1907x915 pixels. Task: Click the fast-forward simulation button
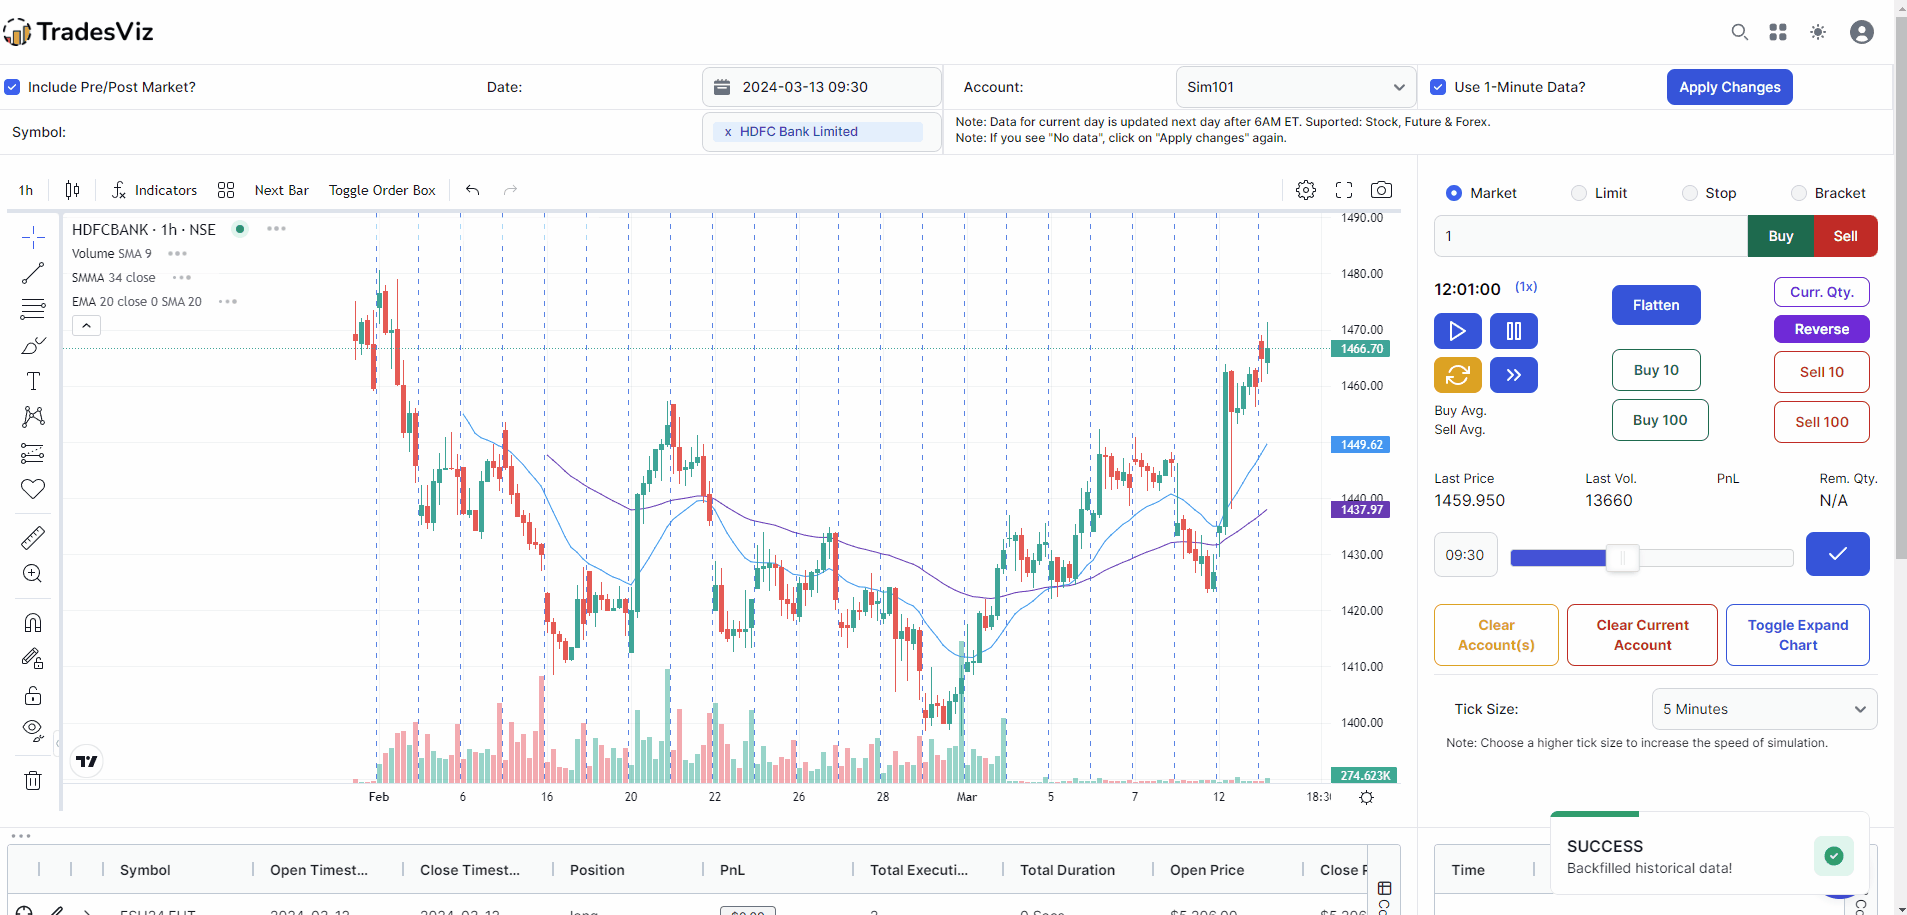[x=1514, y=375]
